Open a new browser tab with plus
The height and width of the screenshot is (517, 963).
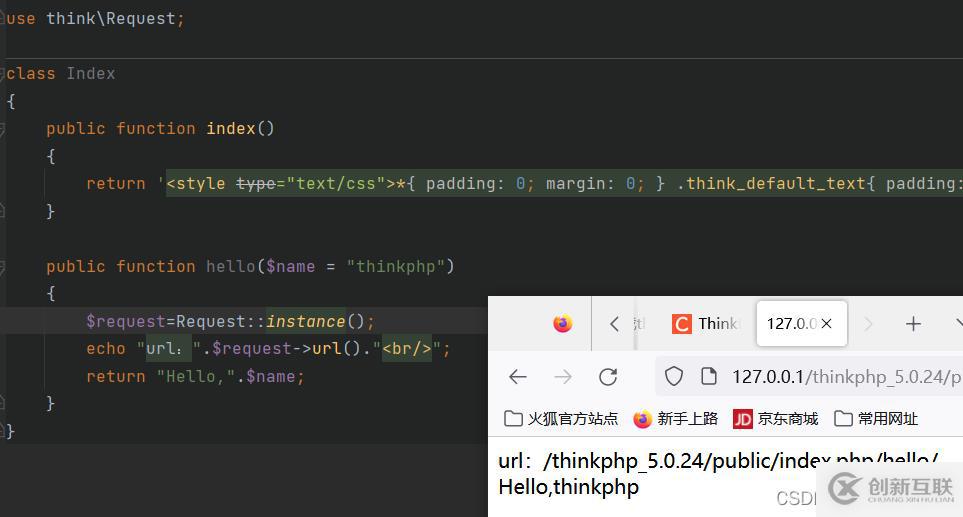[x=913, y=324]
